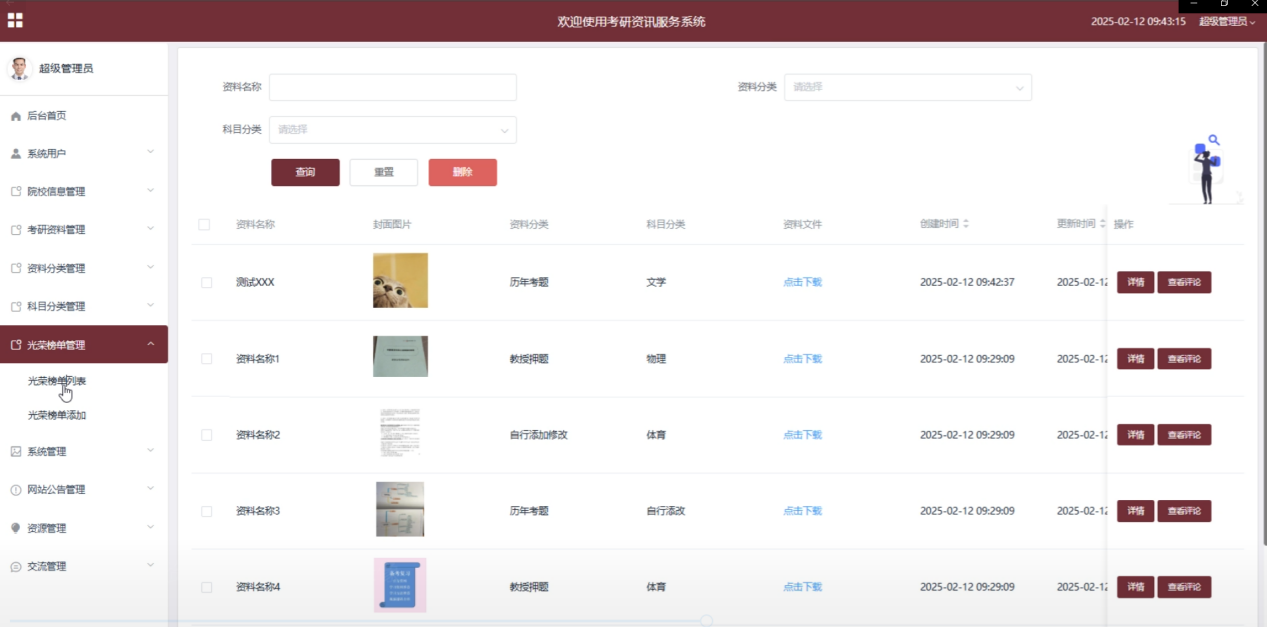Screen dimensions: 1267x627
Task: Open the cover thumbnail of 资料名称3
Action: (400, 509)
